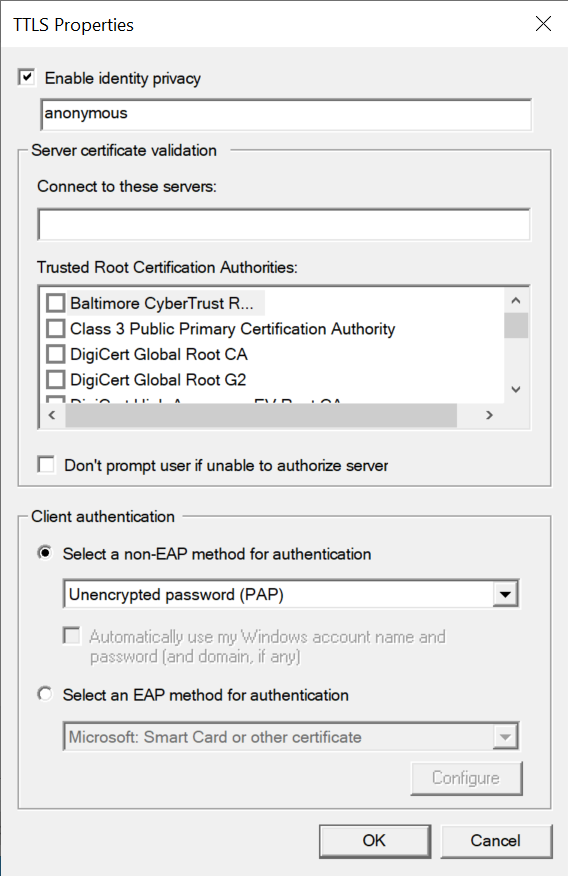Click certificate list scroll down arrow
This screenshot has width=568, height=876.
coord(516,389)
